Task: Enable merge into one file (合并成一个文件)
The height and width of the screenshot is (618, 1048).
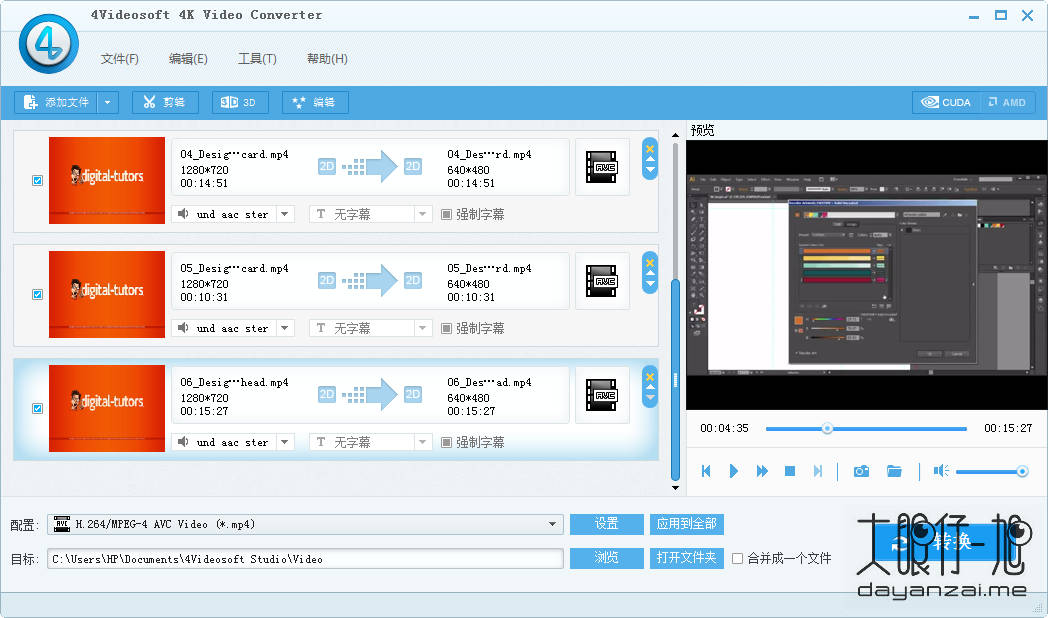Action: coord(737,559)
